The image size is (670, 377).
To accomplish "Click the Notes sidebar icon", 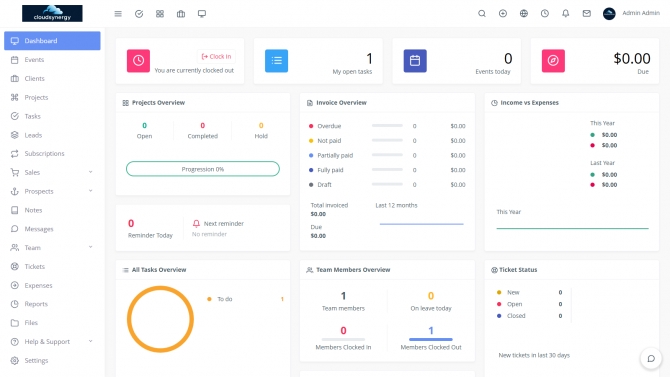I will [x=15, y=210].
